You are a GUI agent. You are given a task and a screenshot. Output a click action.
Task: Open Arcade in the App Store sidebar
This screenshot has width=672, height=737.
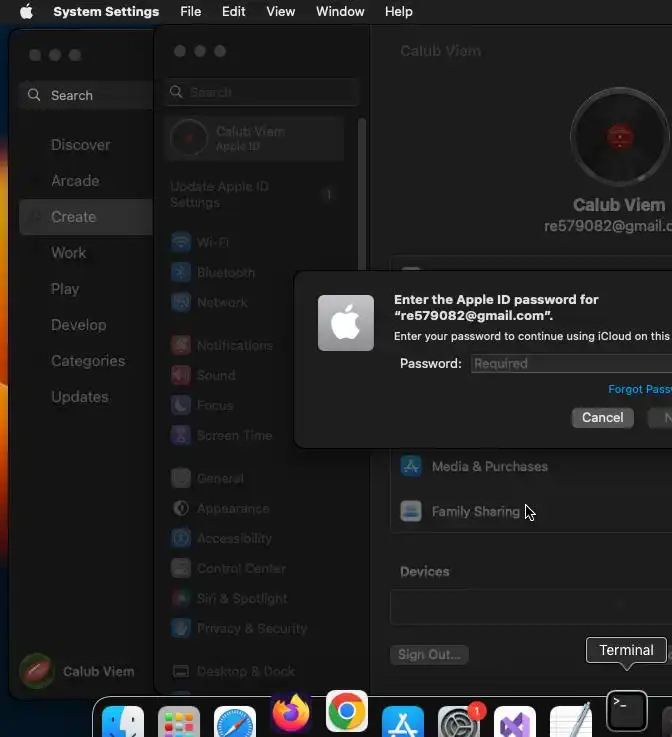click(75, 181)
